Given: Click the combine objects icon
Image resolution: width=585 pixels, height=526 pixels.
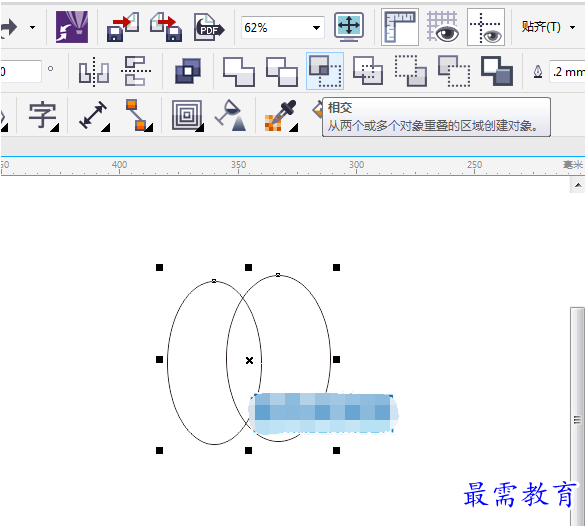Looking at the screenshot, I should pyautogui.click(x=188, y=71).
